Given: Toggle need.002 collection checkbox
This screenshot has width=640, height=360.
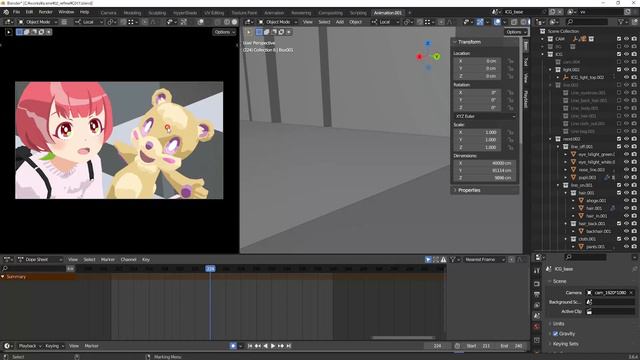Looking at the screenshot, I should [x=619, y=139].
